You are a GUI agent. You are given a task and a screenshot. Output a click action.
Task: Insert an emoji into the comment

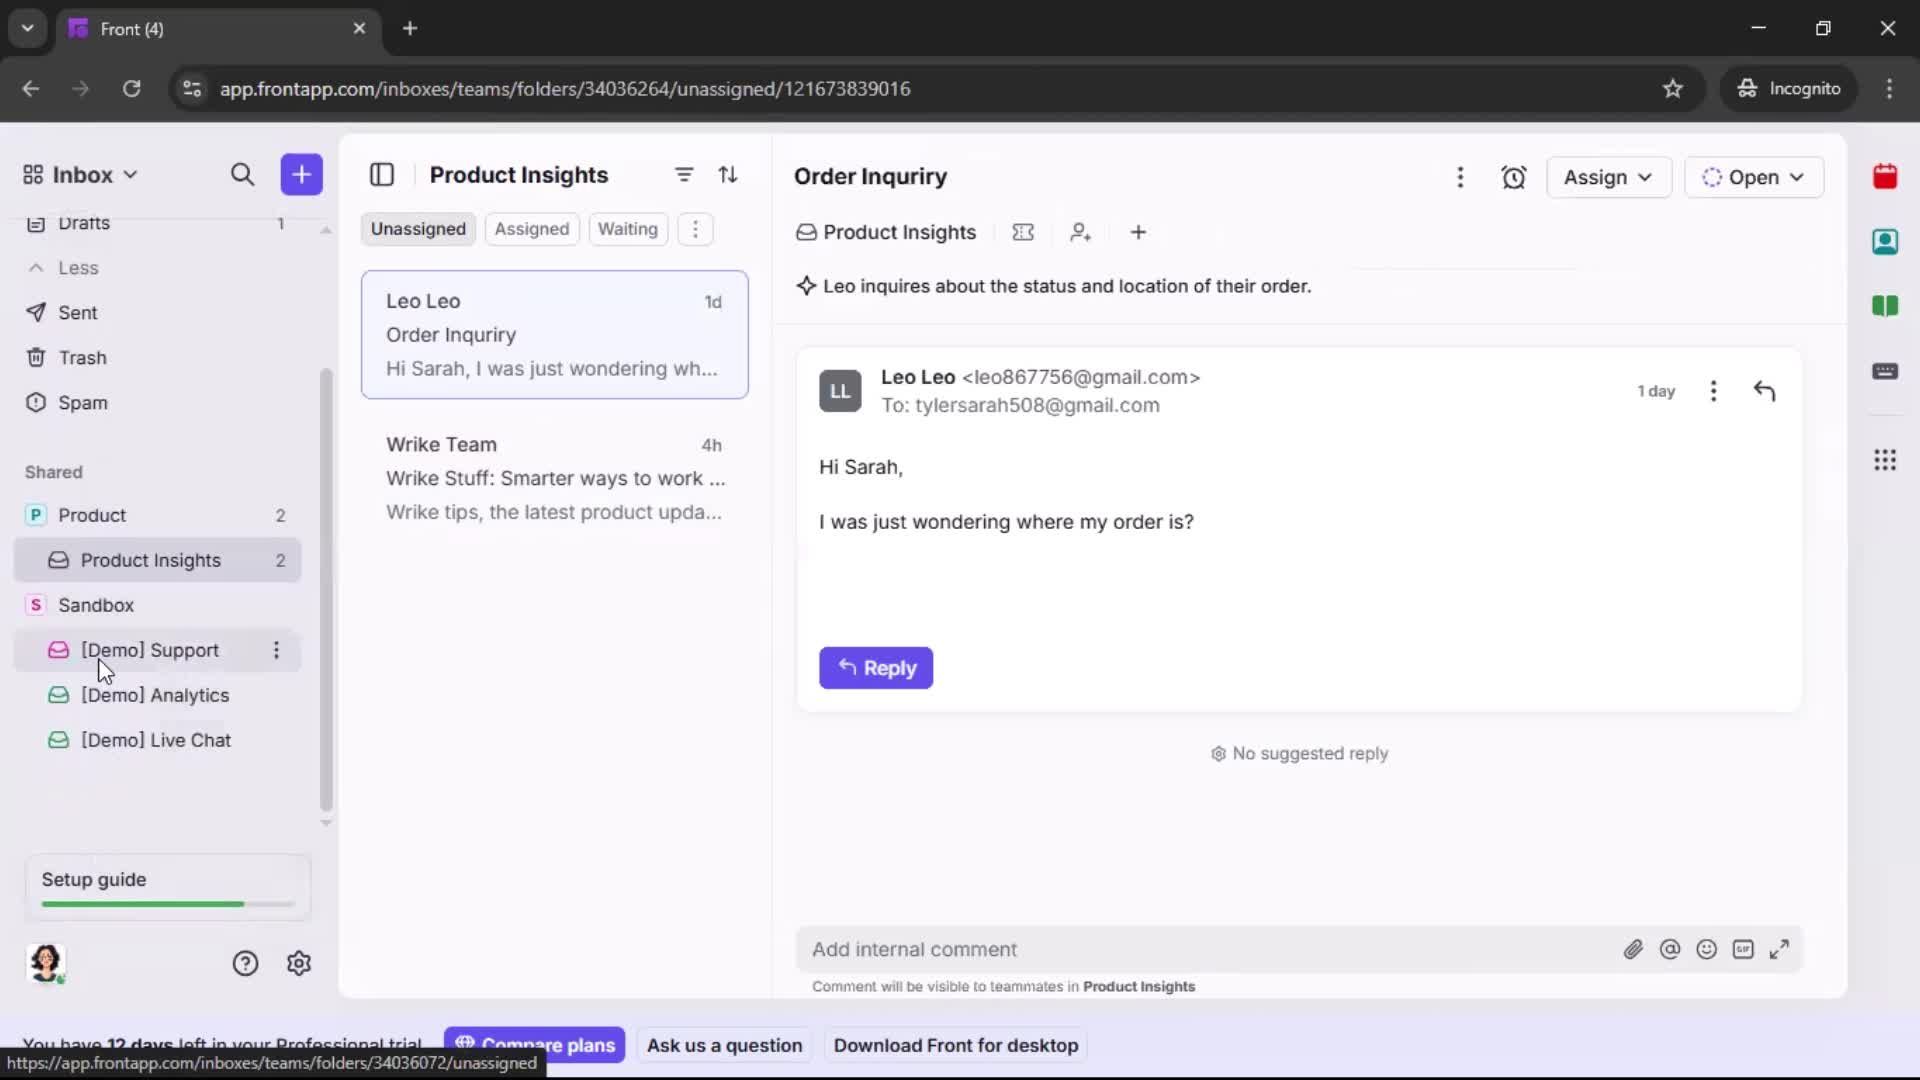pyautogui.click(x=1707, y=950)
